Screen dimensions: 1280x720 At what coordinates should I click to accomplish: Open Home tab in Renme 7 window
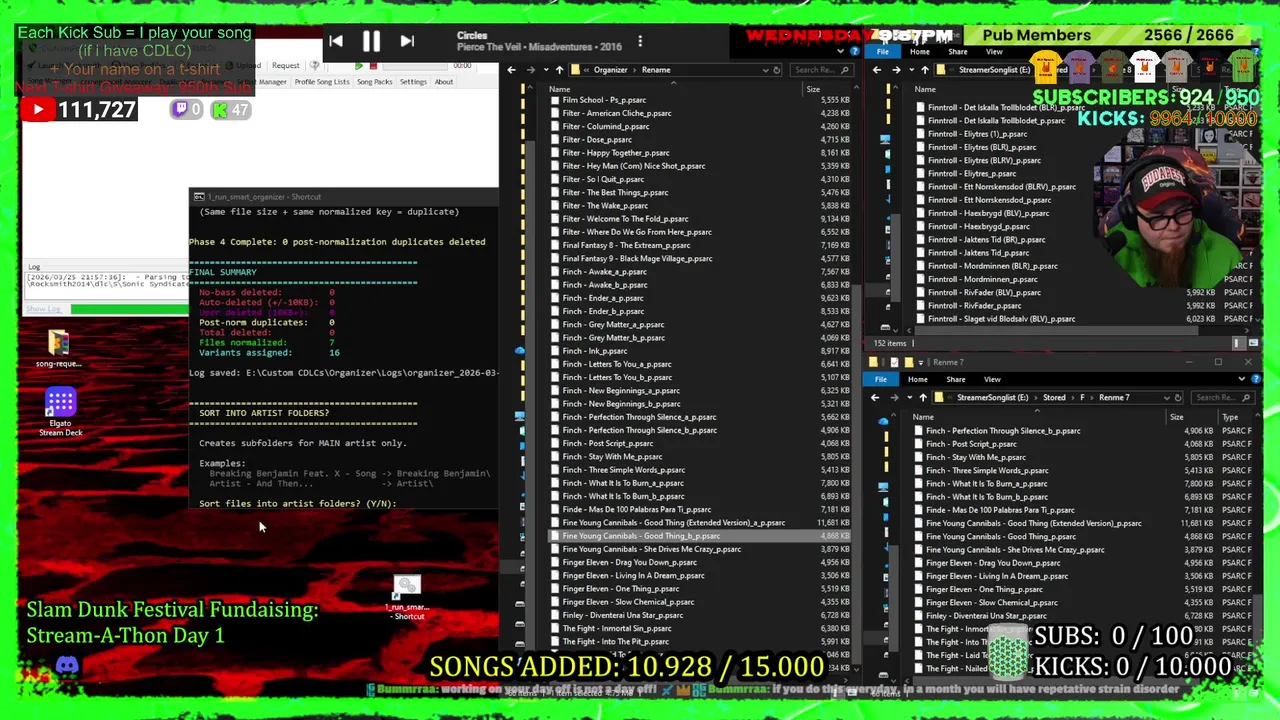917,380
